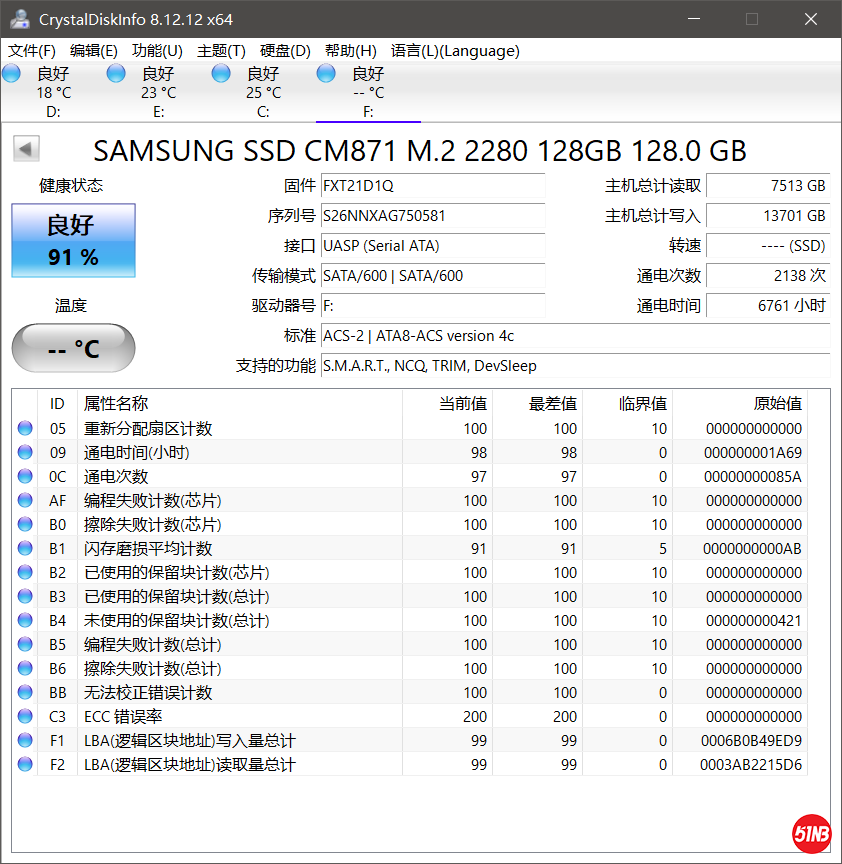
Task: Select the D: drive status icon
Action: [12, 73]
